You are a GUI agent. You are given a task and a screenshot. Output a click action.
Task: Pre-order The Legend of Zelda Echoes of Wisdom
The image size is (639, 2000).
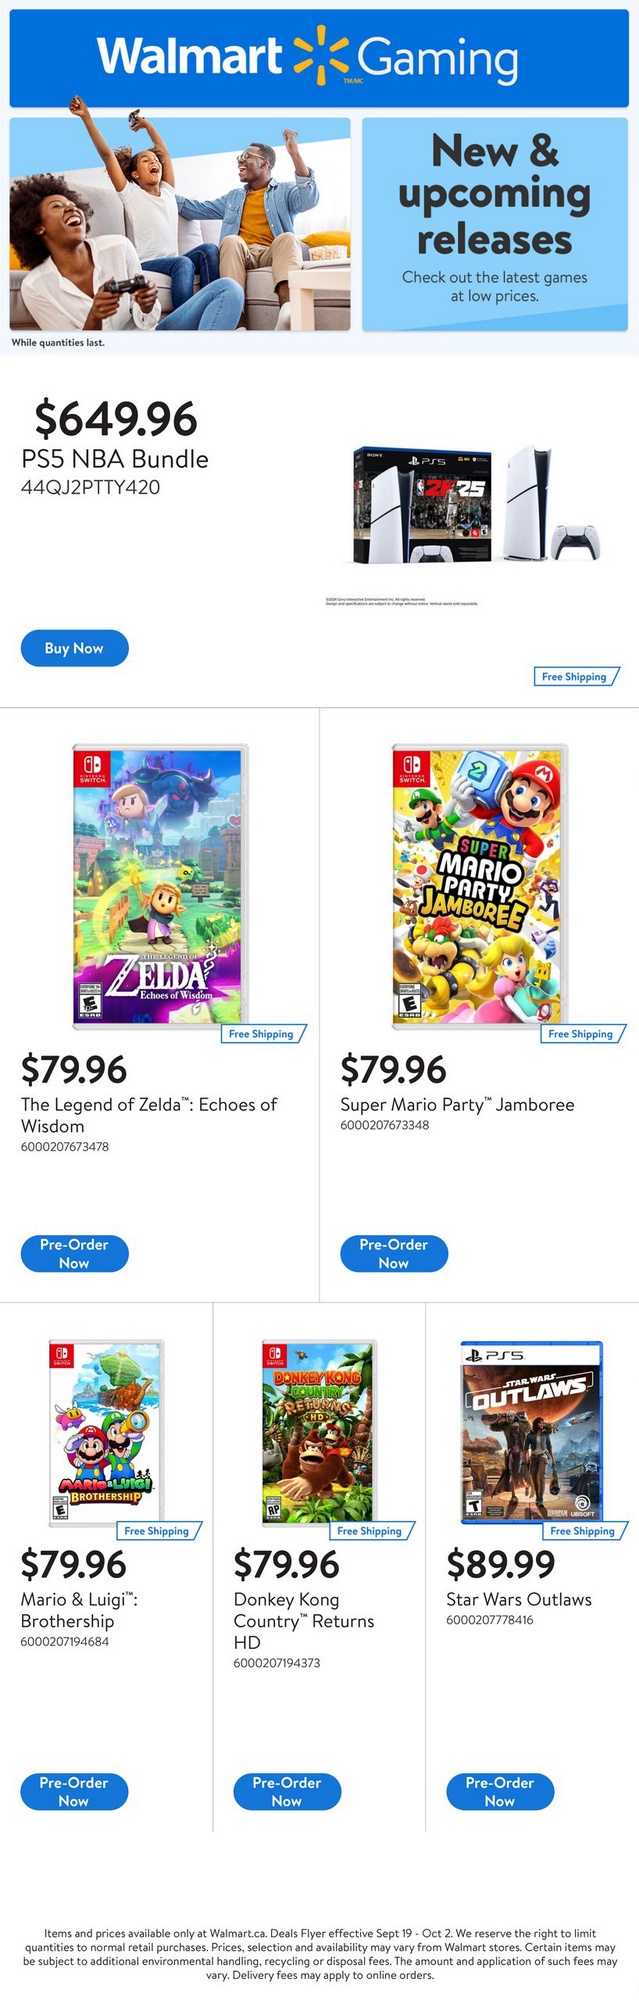(x=74, y=1253)
